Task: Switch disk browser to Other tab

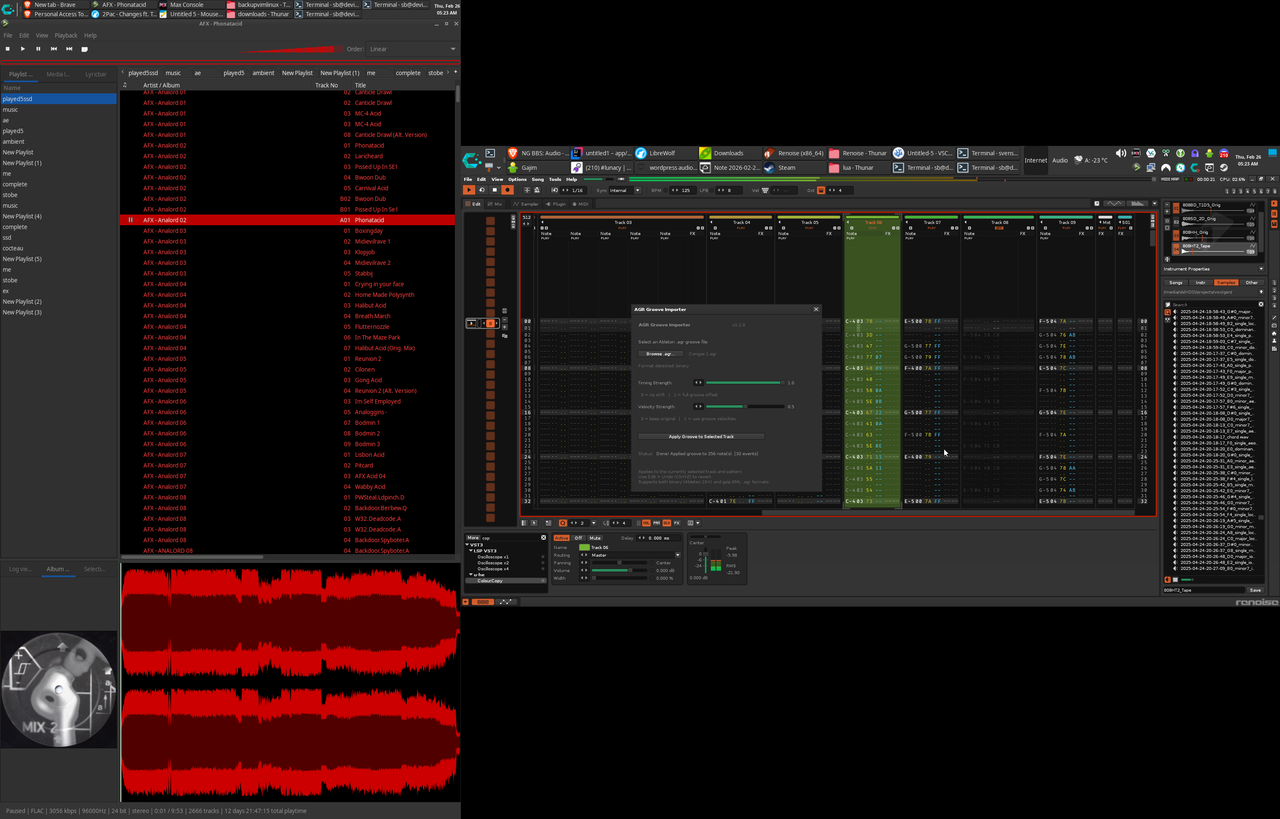Action: [x=1251, y=282]
